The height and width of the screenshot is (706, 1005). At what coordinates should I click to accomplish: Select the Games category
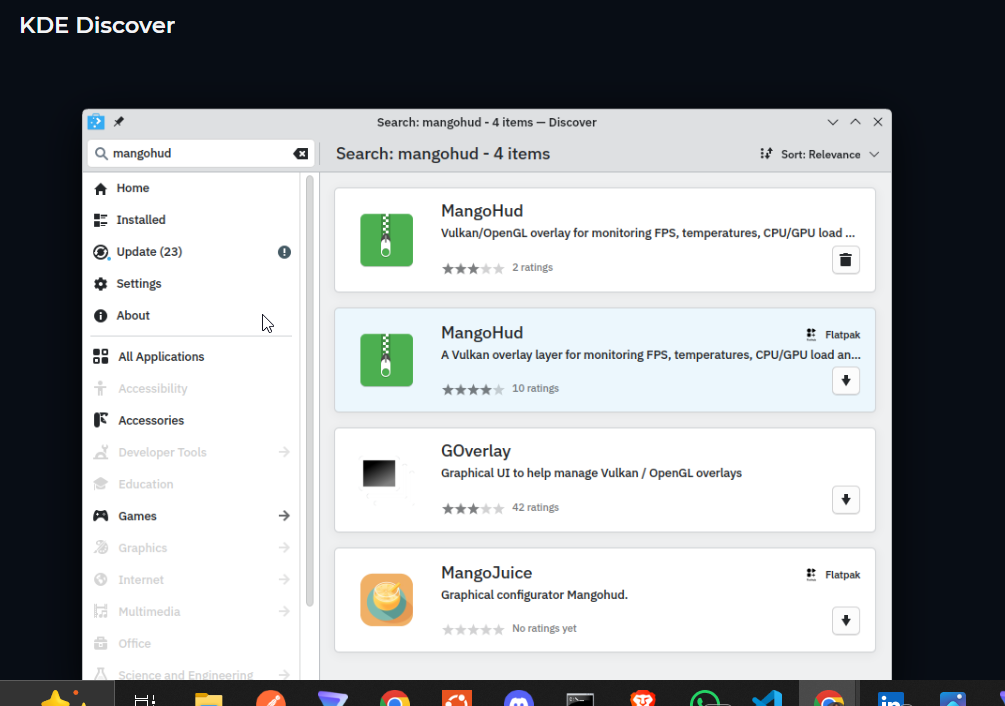click(x=191, y=516)
